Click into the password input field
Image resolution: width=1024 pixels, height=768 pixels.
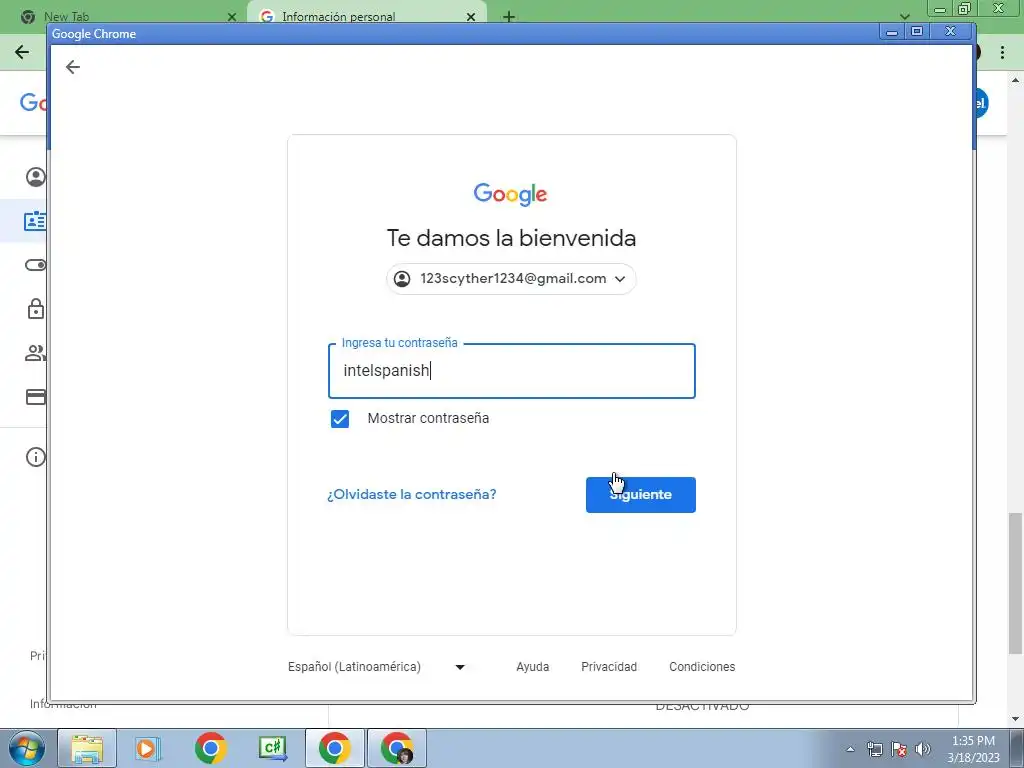pos(511,370)
